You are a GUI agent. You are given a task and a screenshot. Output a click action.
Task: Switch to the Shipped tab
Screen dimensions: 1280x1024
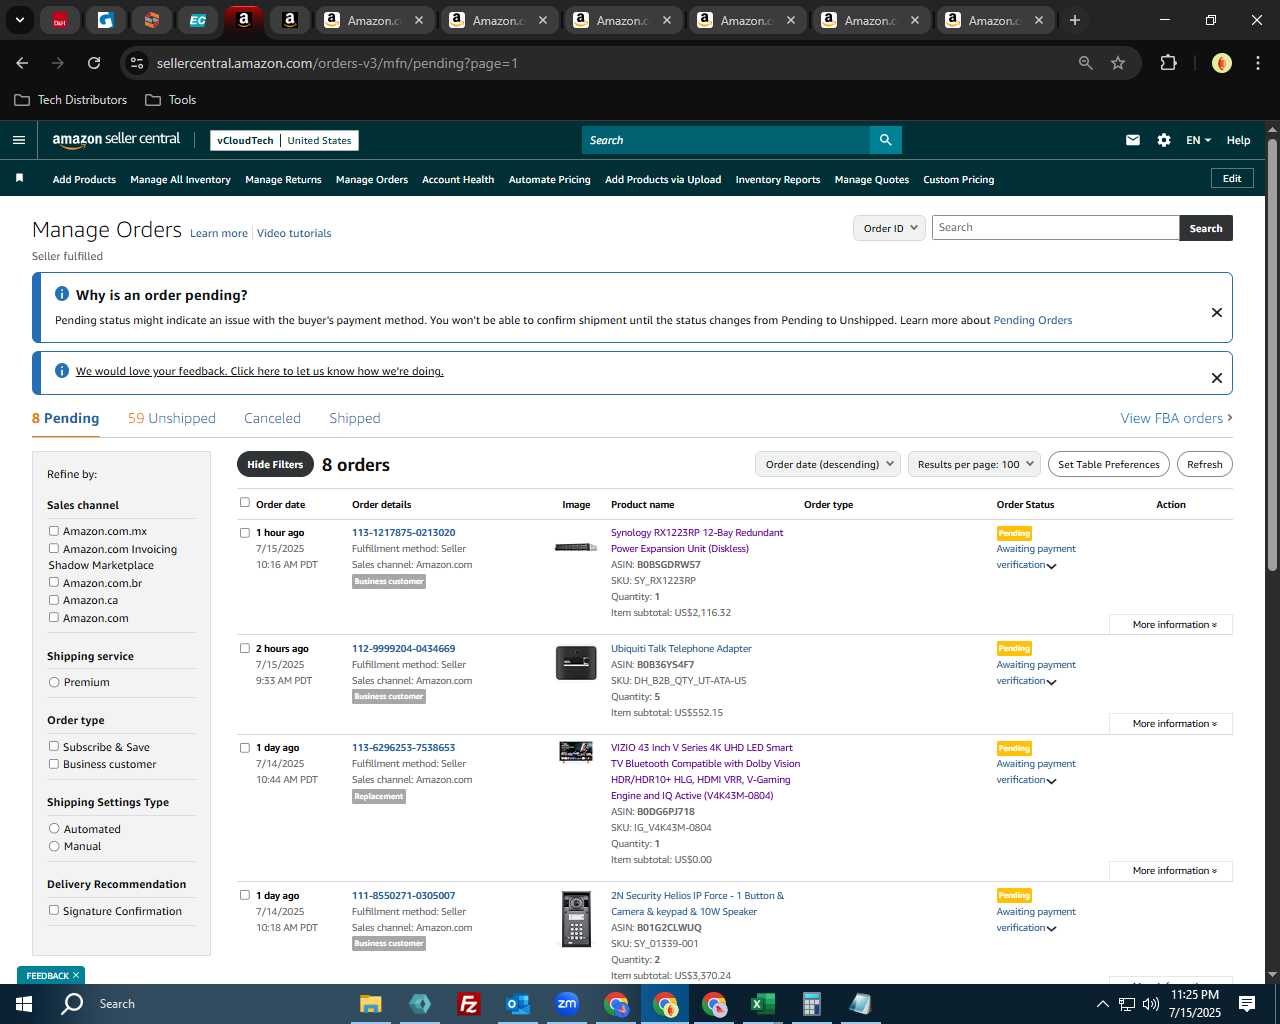(x=355, y=418)
